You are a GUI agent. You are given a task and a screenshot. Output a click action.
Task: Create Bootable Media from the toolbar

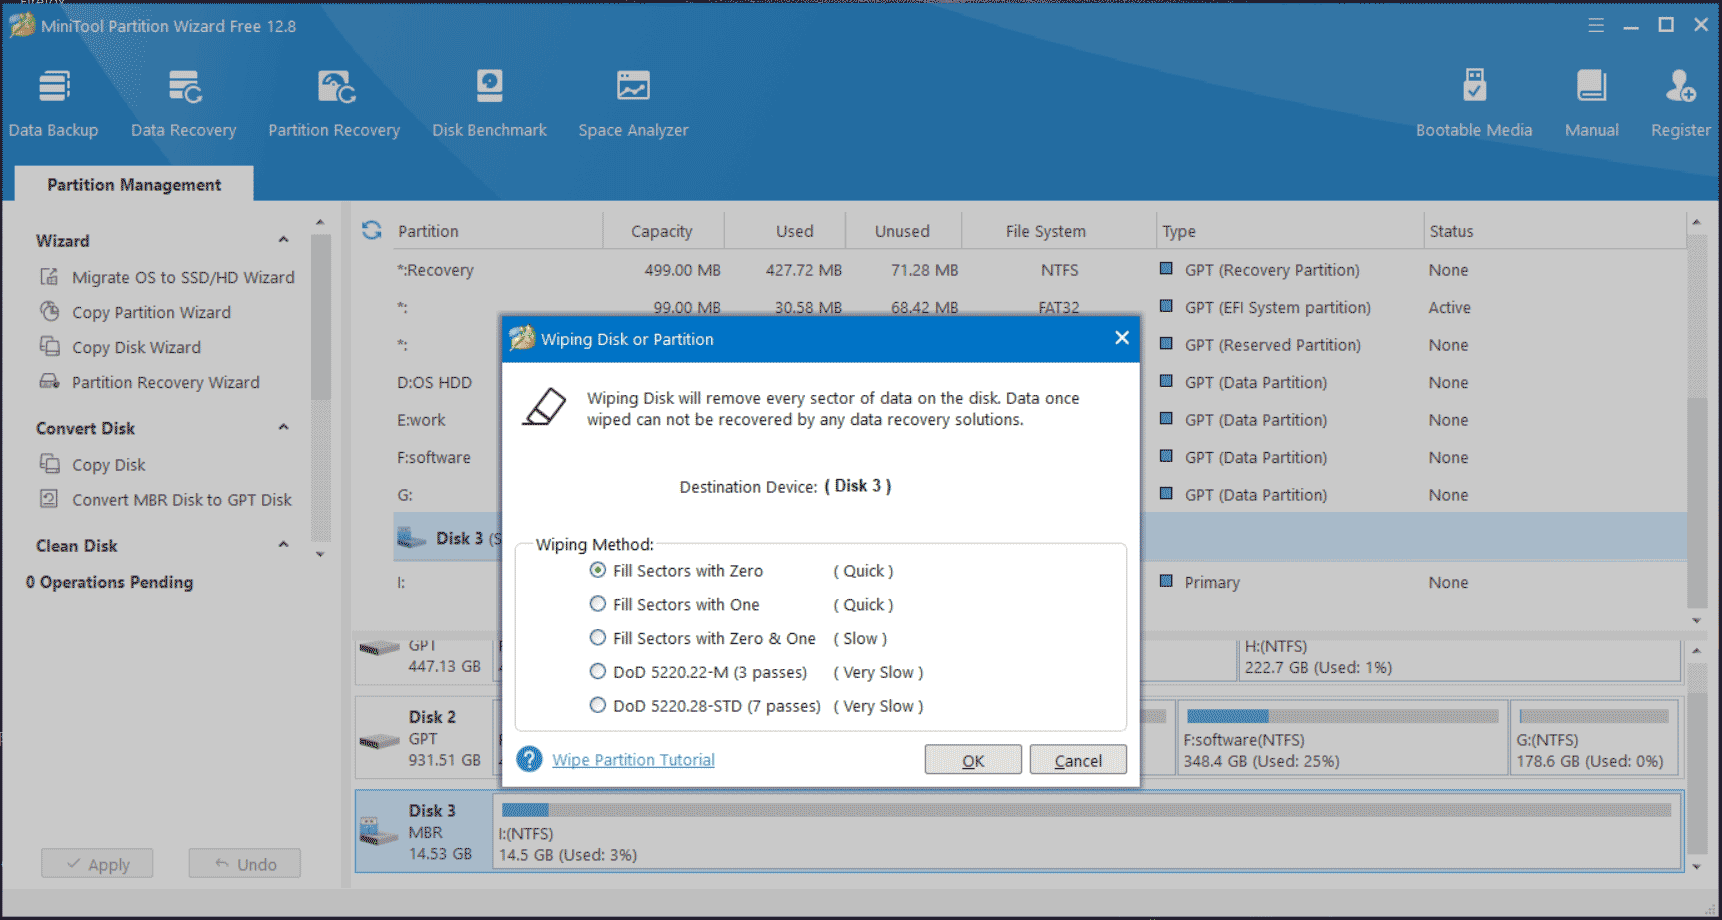[1474, 103]
